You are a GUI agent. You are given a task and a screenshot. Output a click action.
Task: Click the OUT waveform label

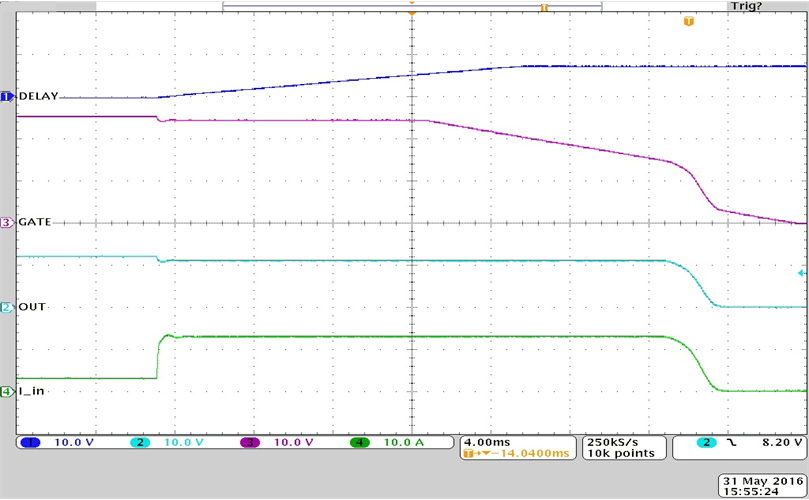(32, 307)
